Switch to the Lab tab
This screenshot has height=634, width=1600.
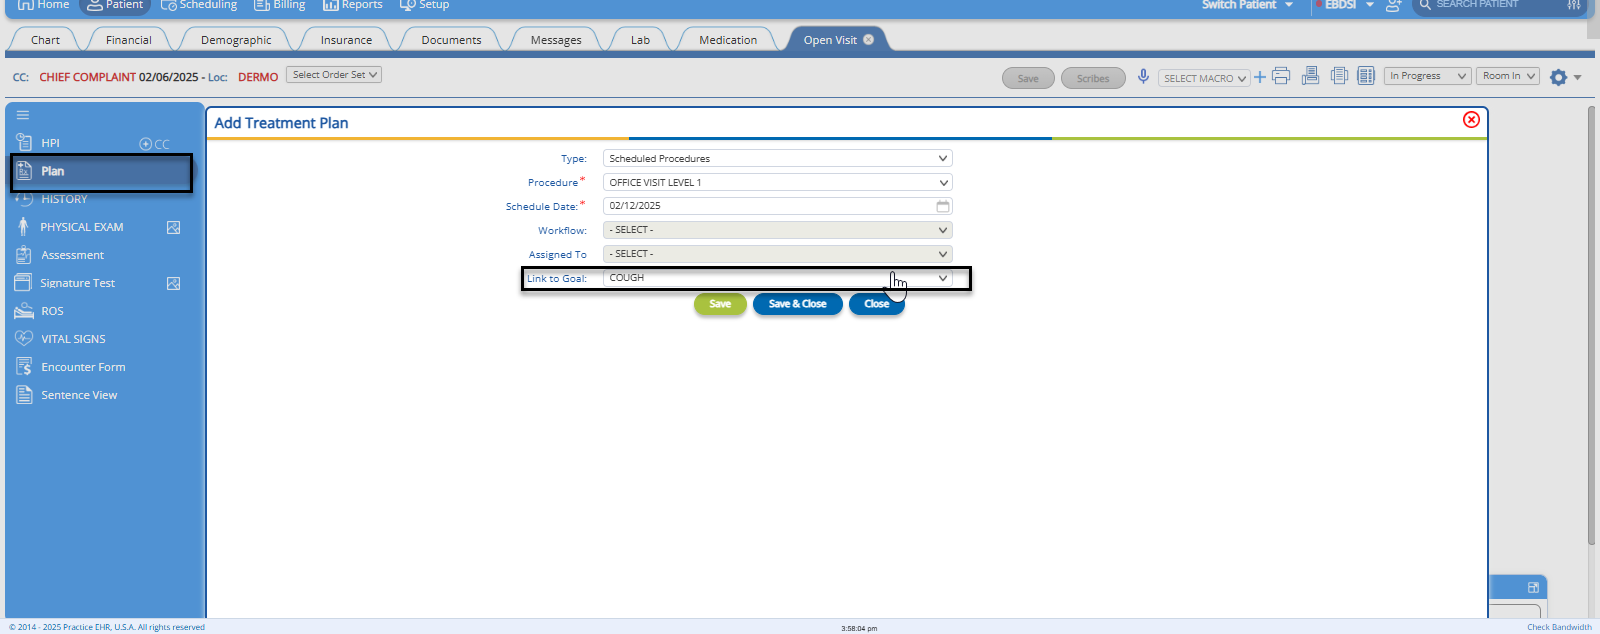(640, 40)
